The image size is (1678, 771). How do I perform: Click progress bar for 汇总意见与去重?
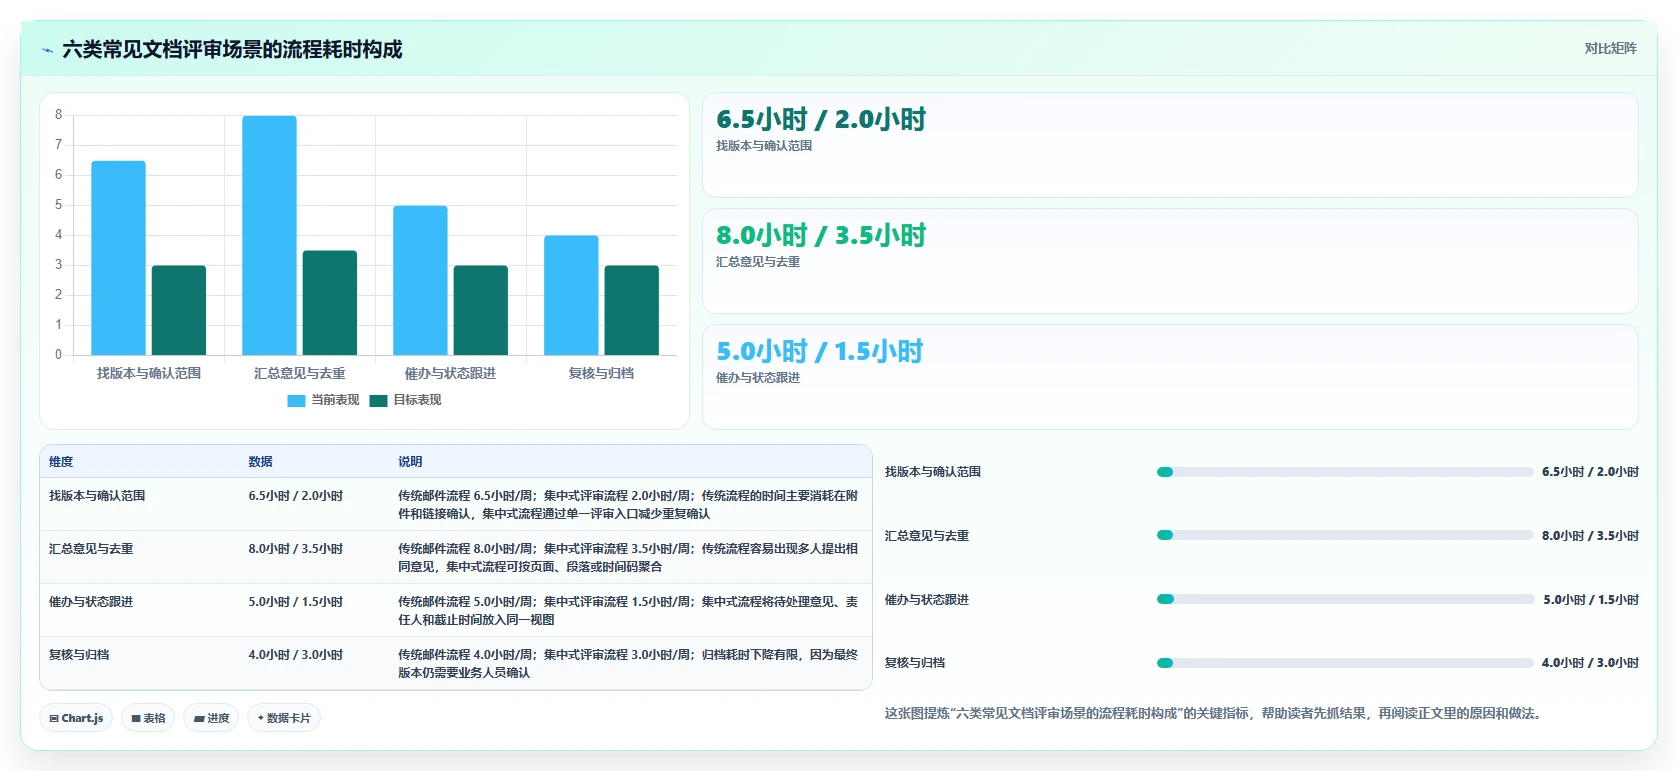[1345, 535]
